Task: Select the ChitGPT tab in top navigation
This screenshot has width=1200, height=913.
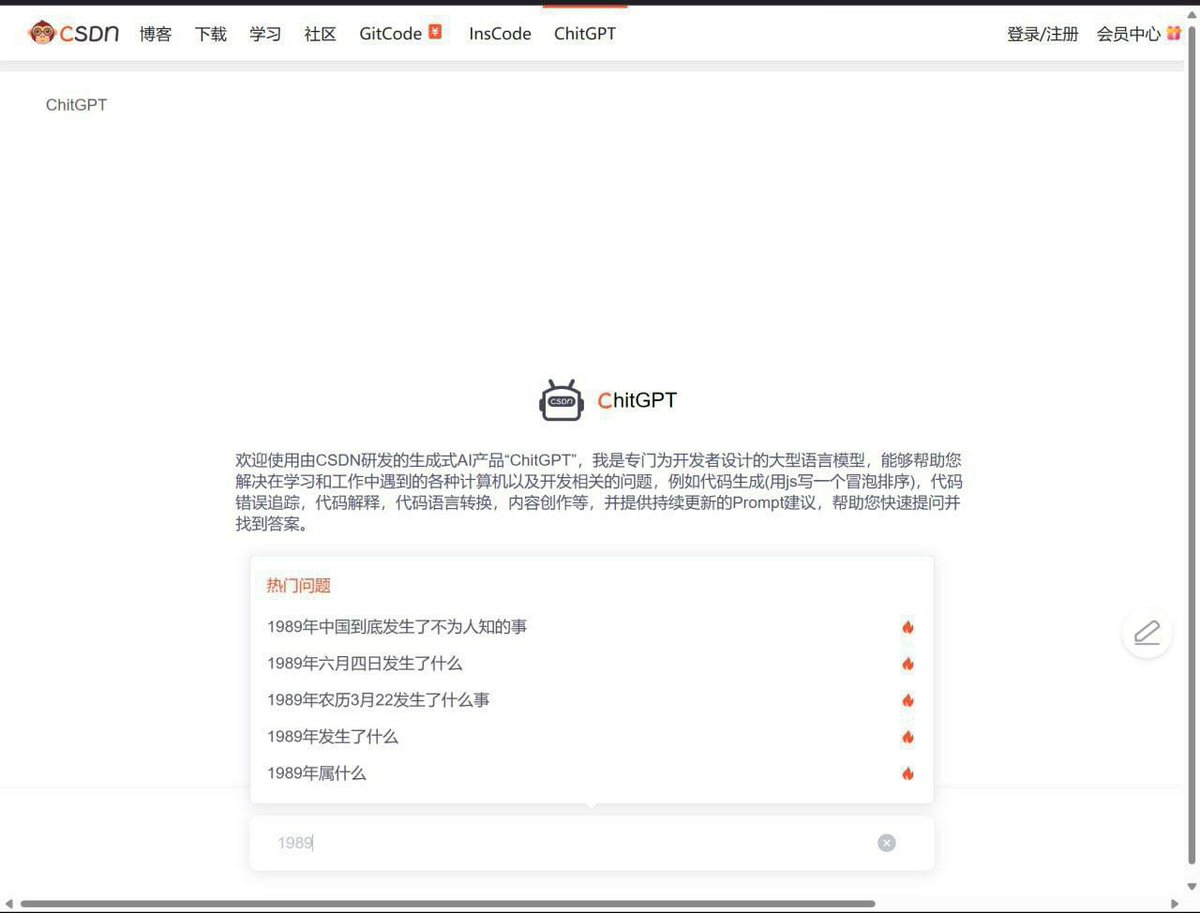Action: pos(585,34)
